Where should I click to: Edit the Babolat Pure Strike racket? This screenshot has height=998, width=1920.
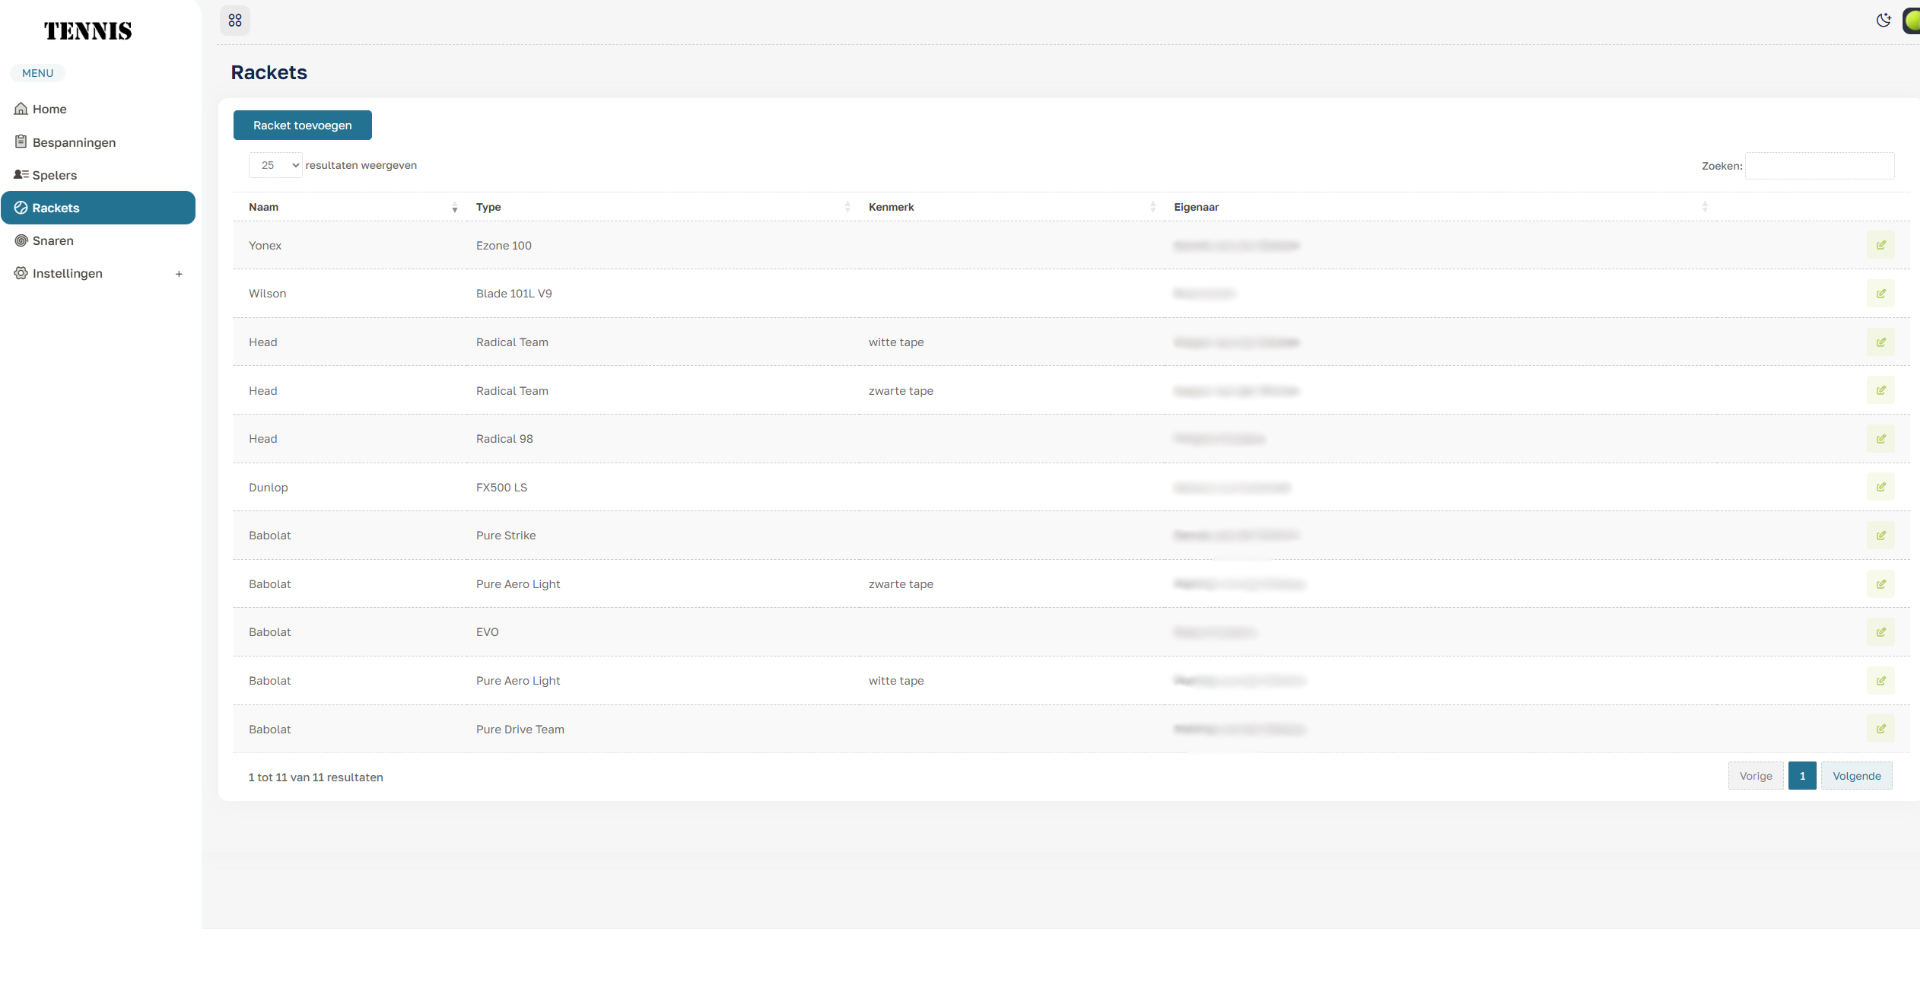coord(1880,536)
